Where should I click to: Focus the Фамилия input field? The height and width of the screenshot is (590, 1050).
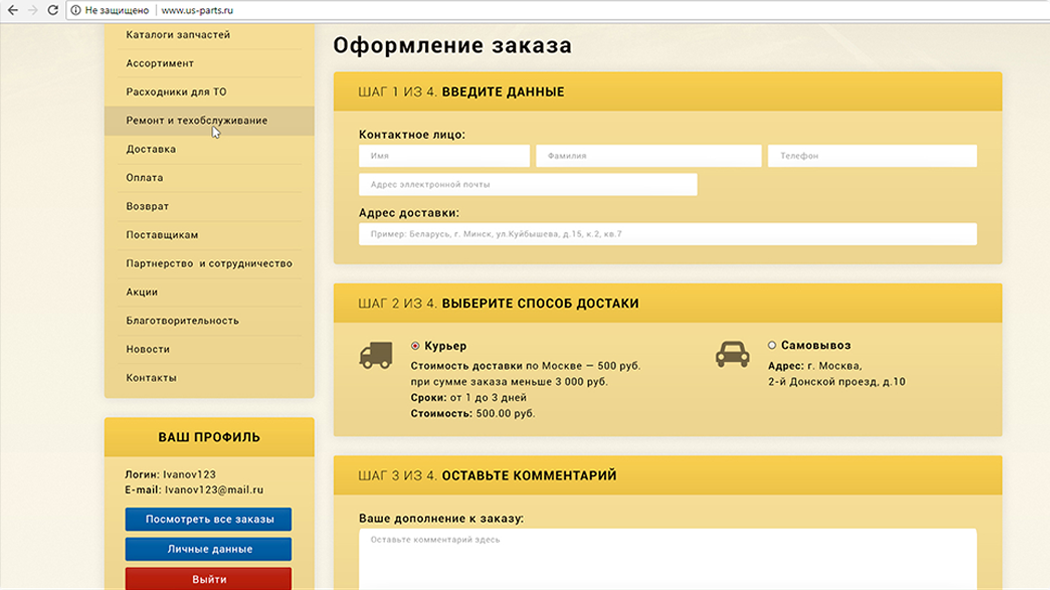pyautogui.click(x=648, y=155)
